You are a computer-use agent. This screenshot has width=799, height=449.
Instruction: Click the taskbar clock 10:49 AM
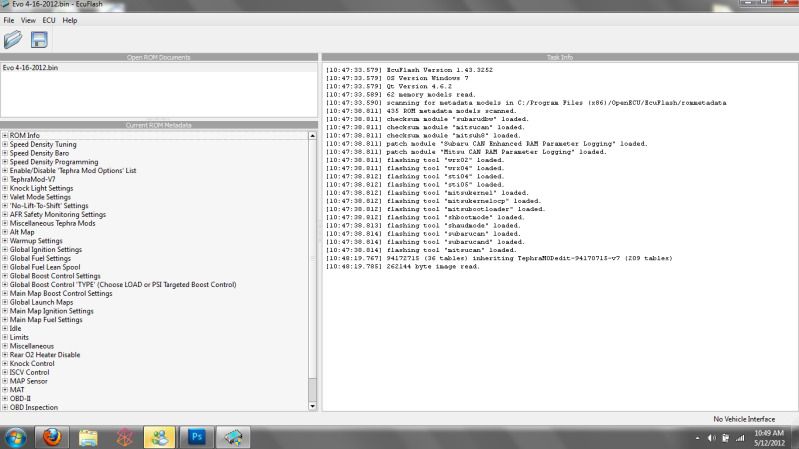769,433
